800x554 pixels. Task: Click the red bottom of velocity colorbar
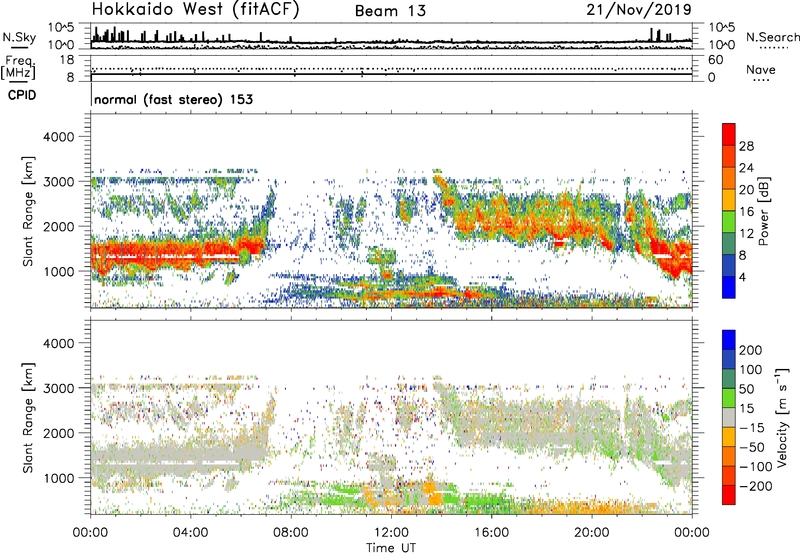click(729, 495)
